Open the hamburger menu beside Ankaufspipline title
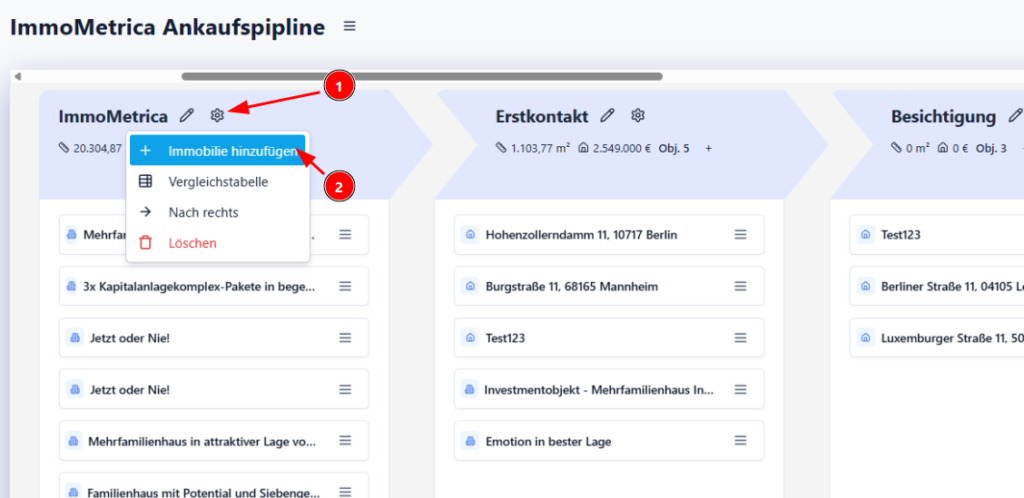 (x=348, y=26)
